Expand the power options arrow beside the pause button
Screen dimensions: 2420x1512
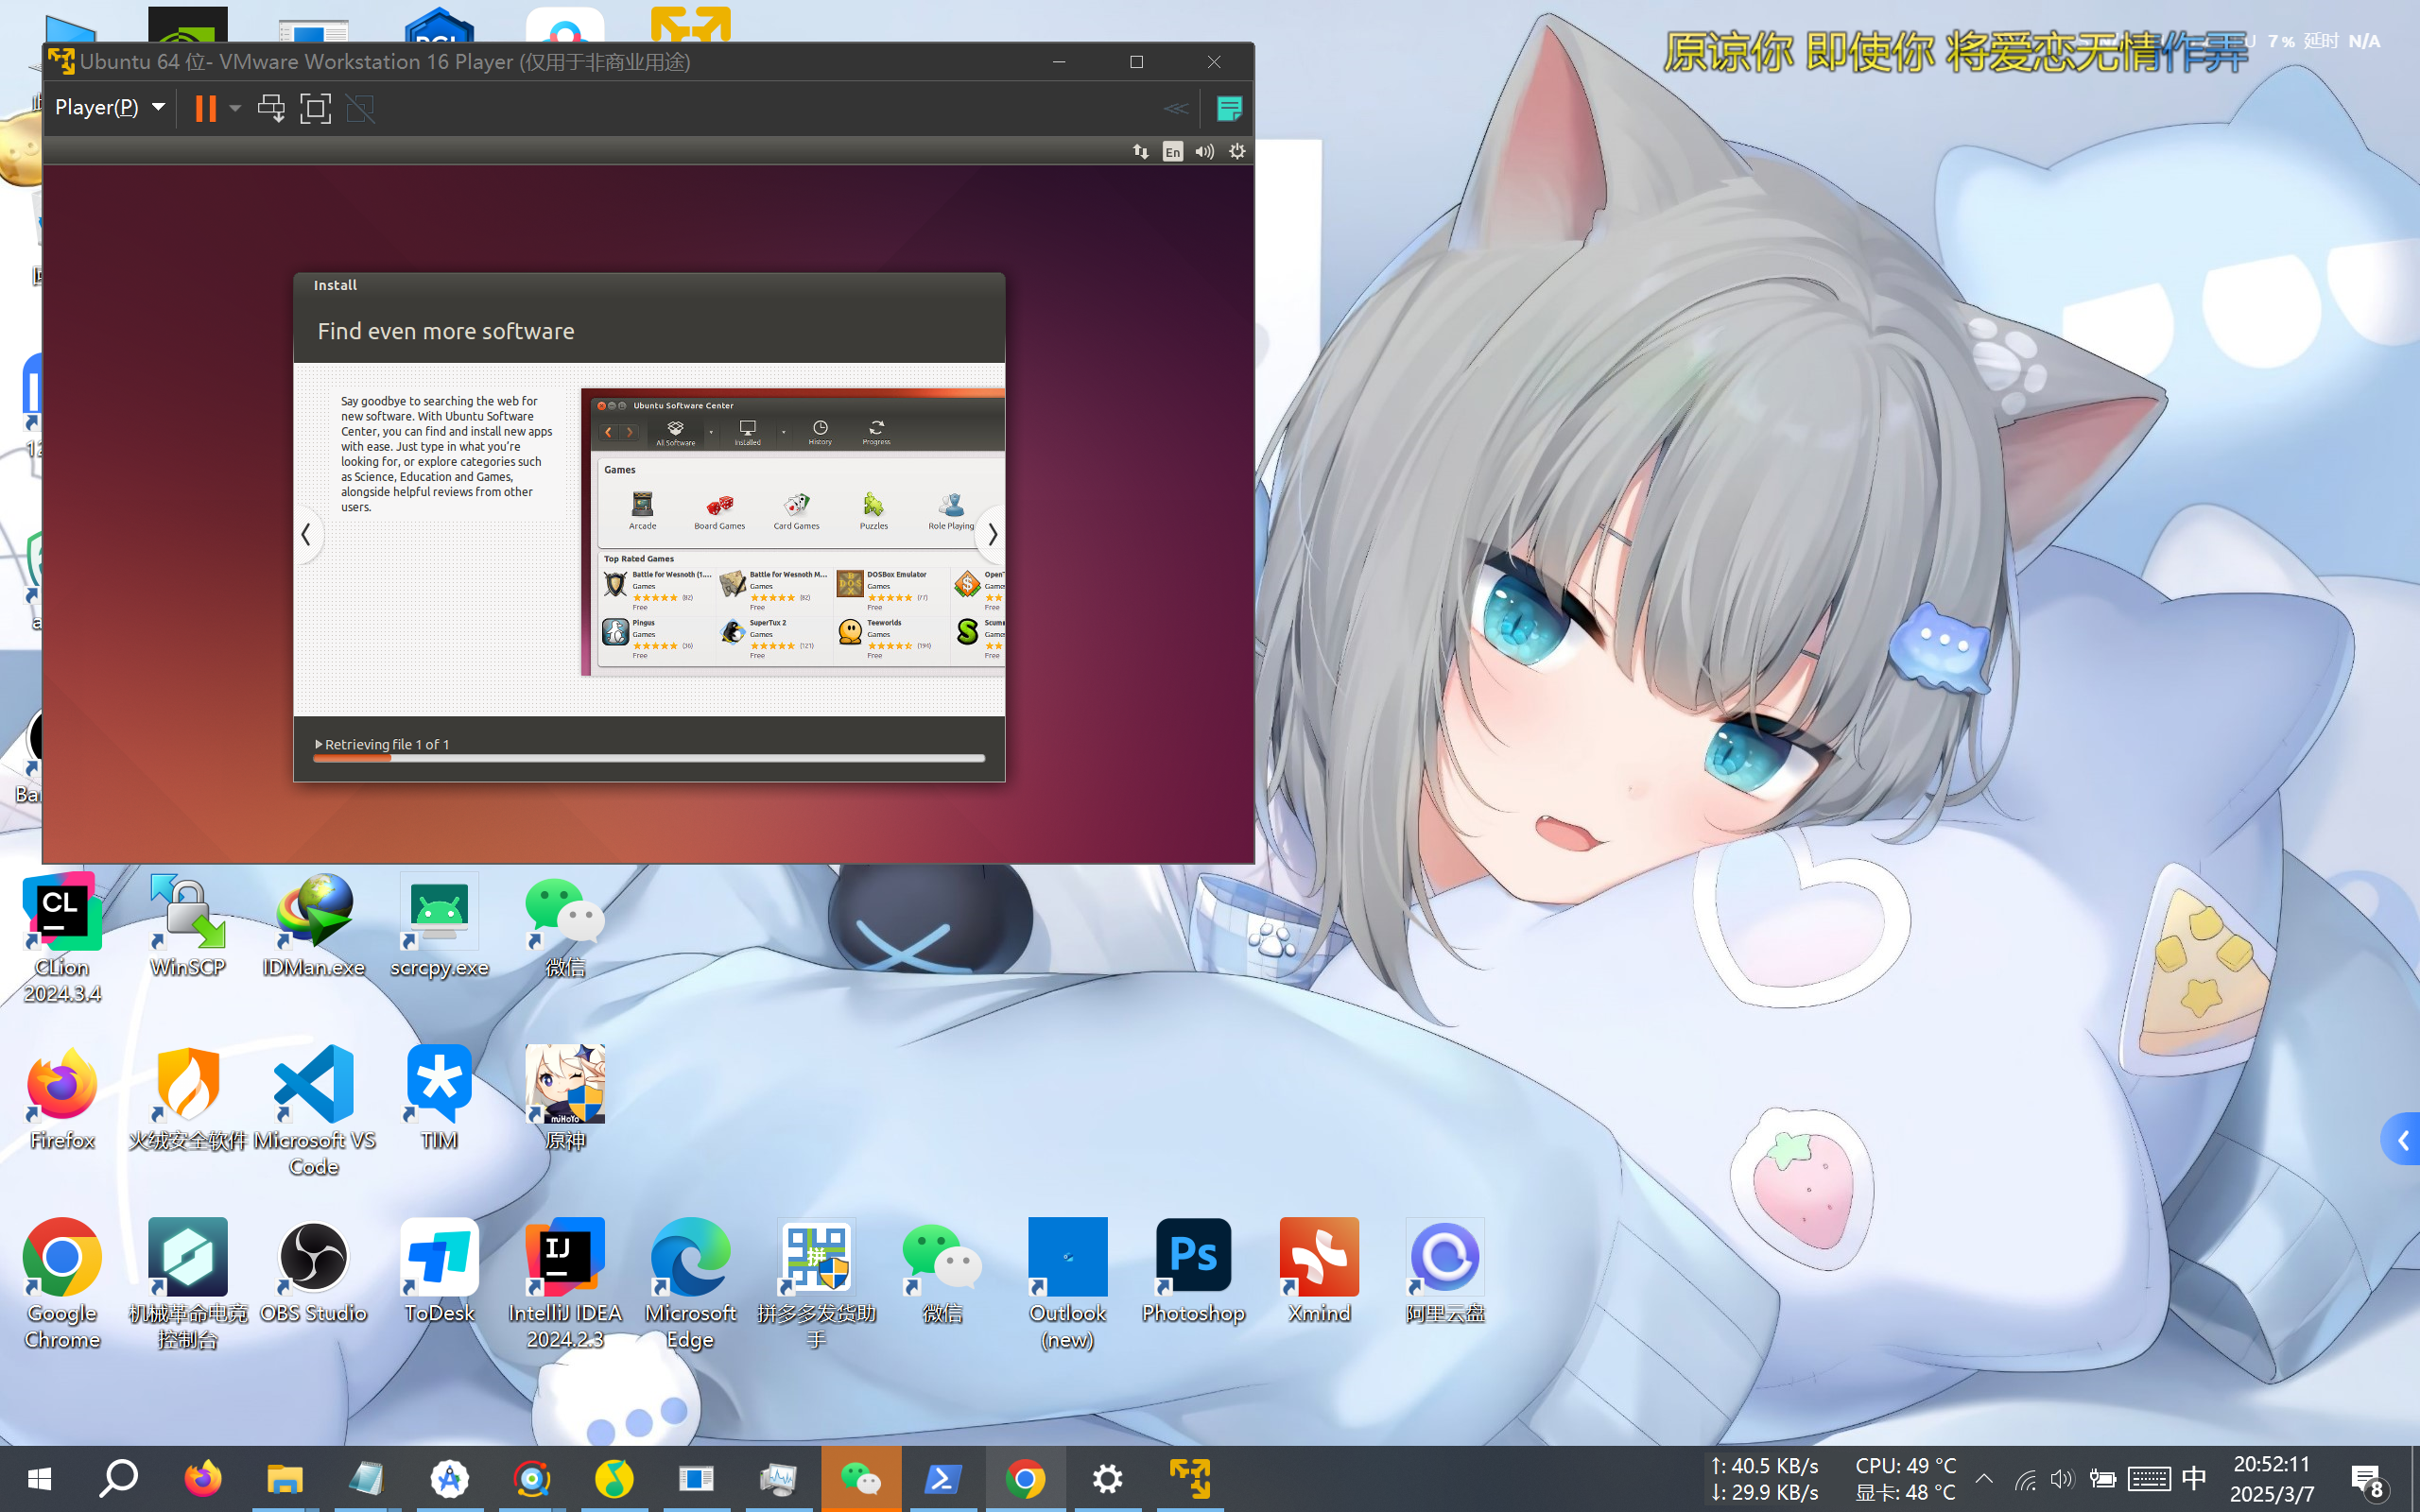click(235, 108)
